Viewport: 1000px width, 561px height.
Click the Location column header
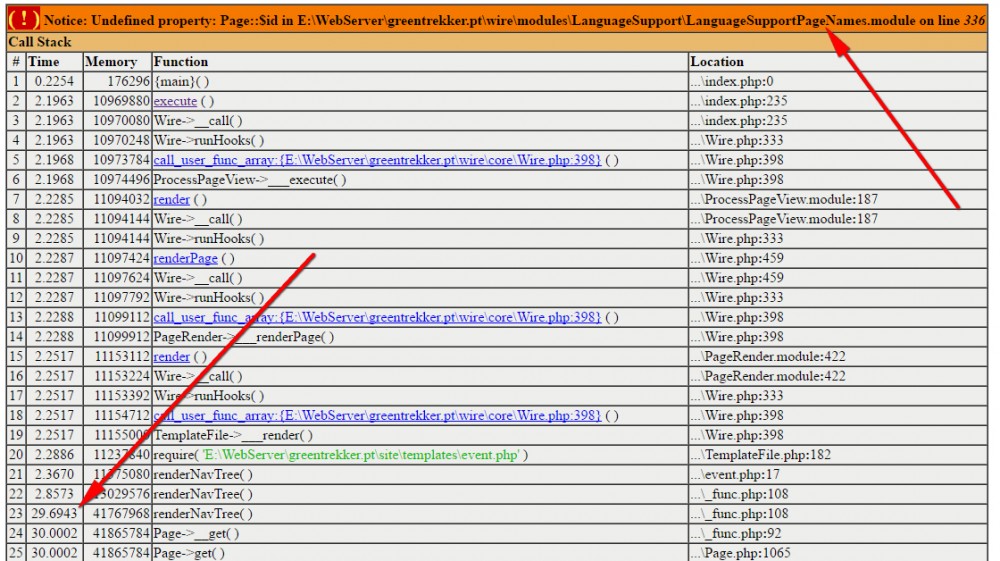[x=717, y=62]
